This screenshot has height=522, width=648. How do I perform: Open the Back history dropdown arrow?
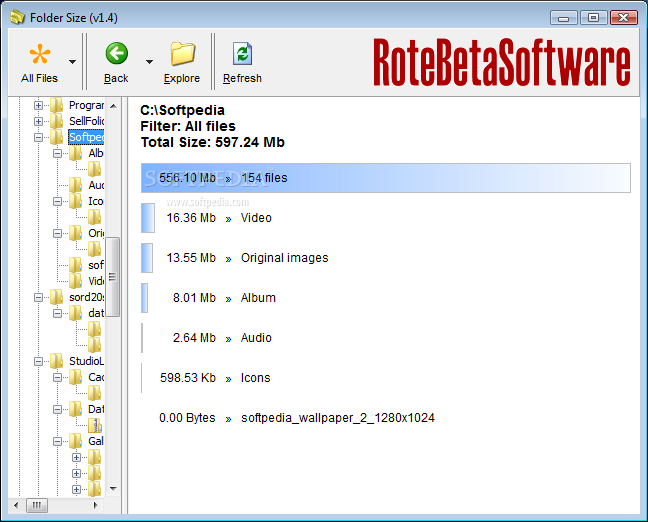149,62
